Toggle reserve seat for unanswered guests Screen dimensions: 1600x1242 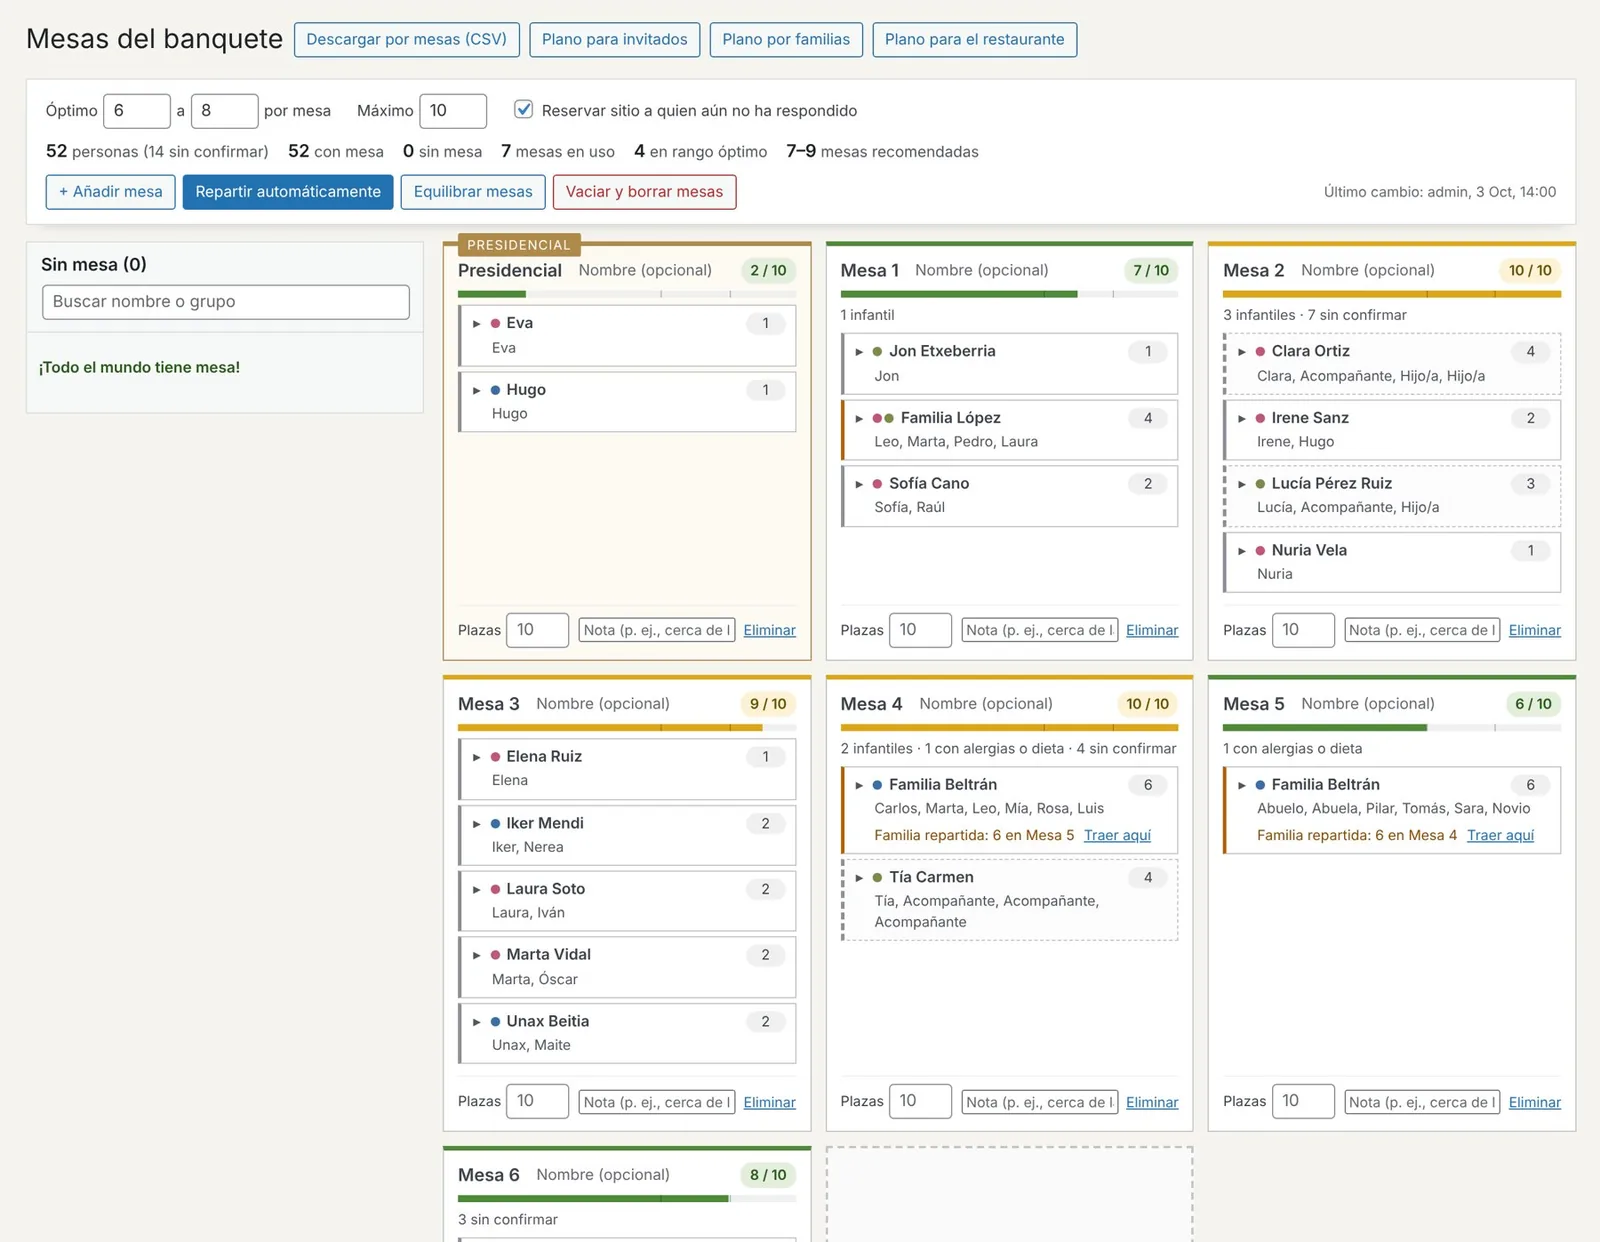point(523,109)
